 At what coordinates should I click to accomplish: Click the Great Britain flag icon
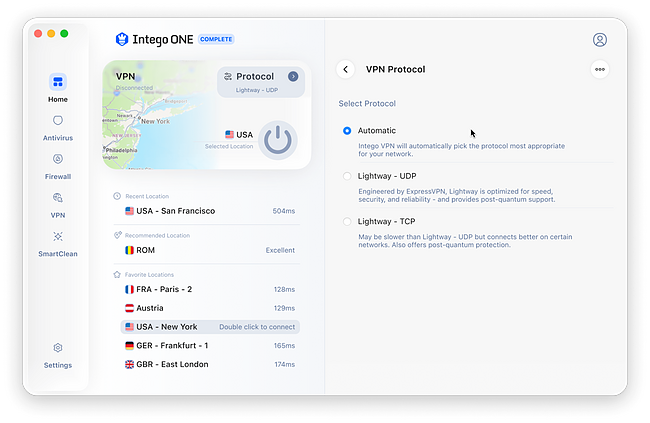129,365
